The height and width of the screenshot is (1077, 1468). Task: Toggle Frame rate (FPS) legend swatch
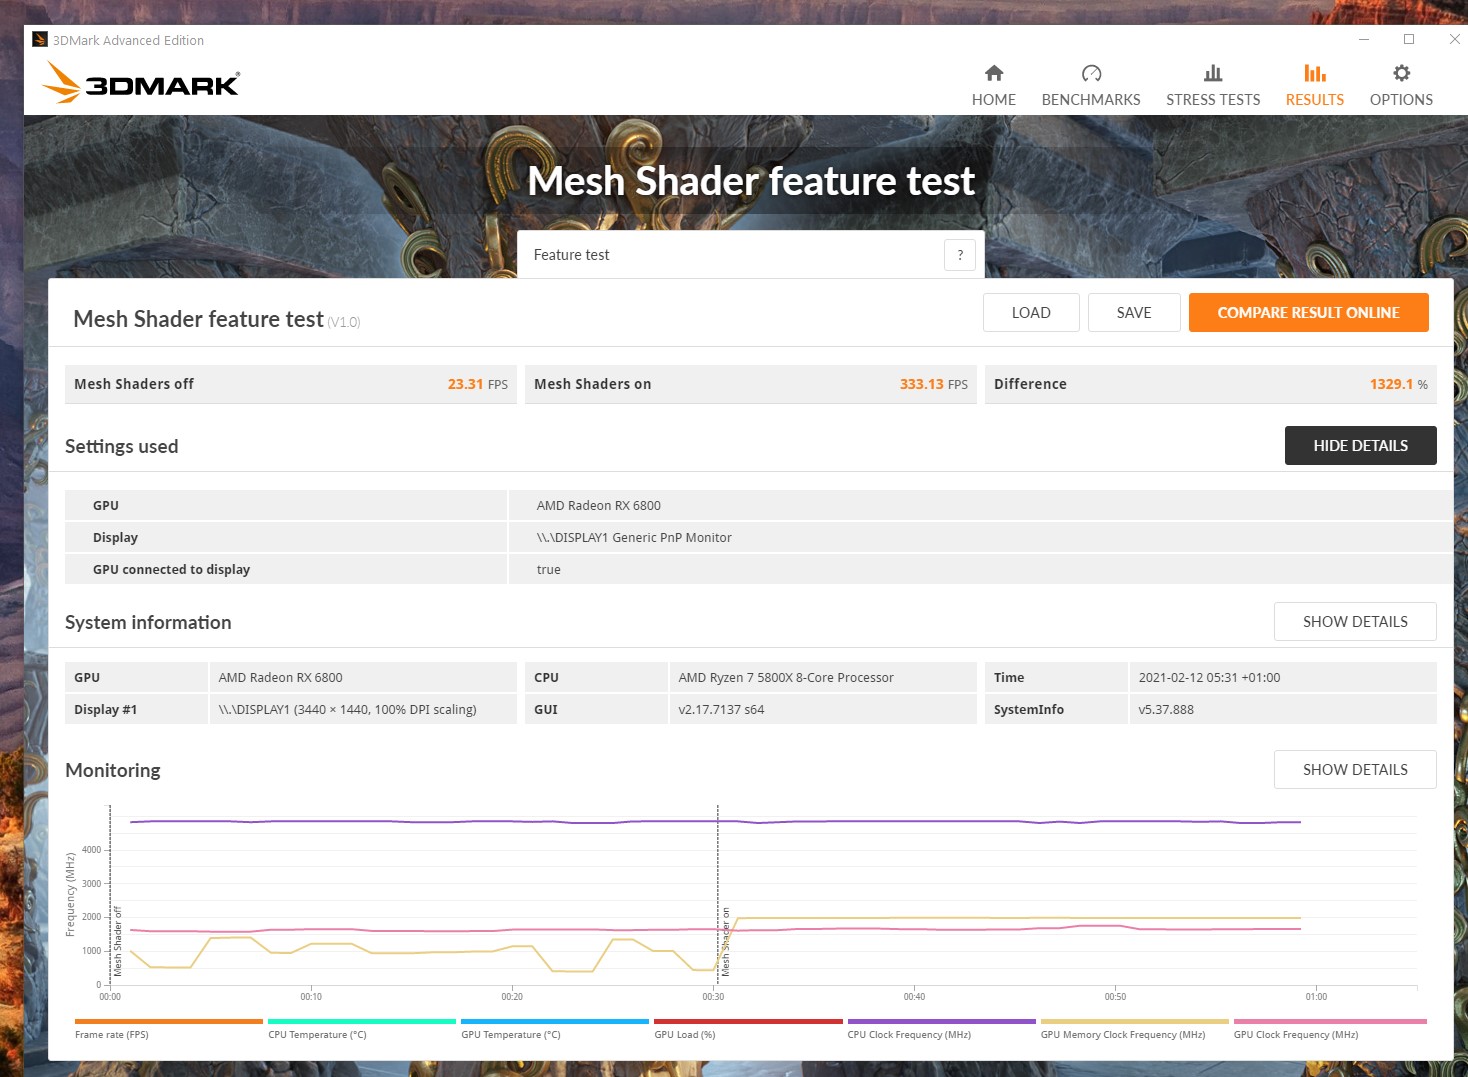[x=168, y=1021]
